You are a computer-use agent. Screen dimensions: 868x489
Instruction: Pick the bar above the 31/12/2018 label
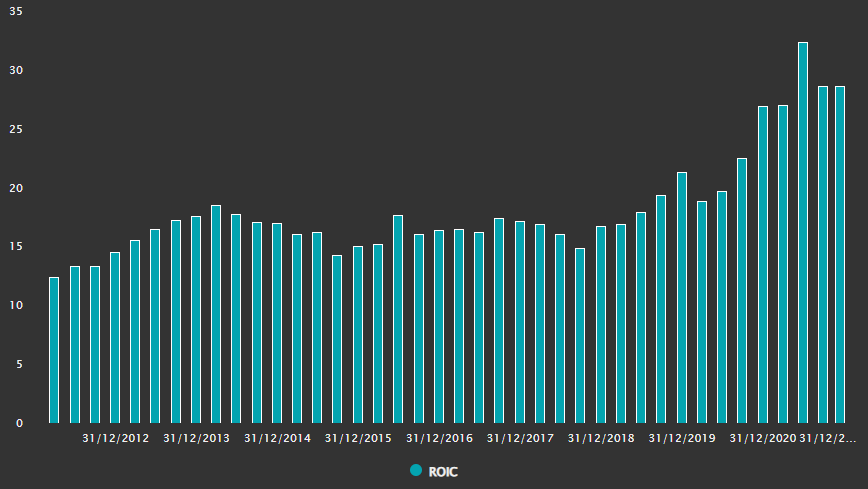tap(601, 325)
